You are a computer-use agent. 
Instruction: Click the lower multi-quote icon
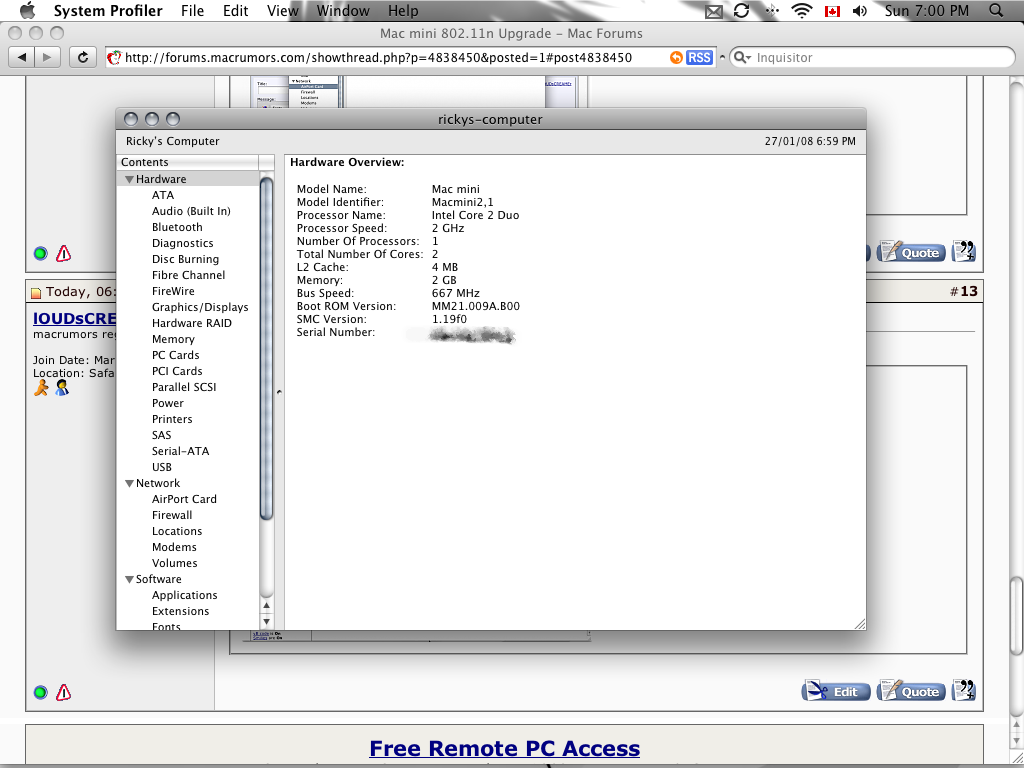[964, 690]
